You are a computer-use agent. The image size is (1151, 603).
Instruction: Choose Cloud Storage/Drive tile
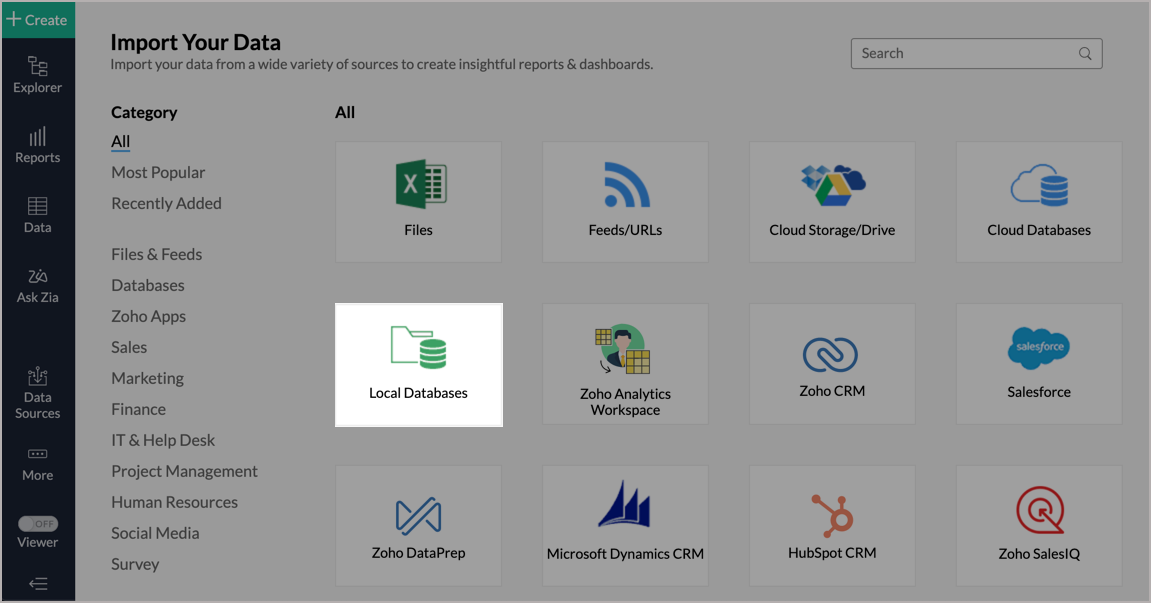(832, 202)
